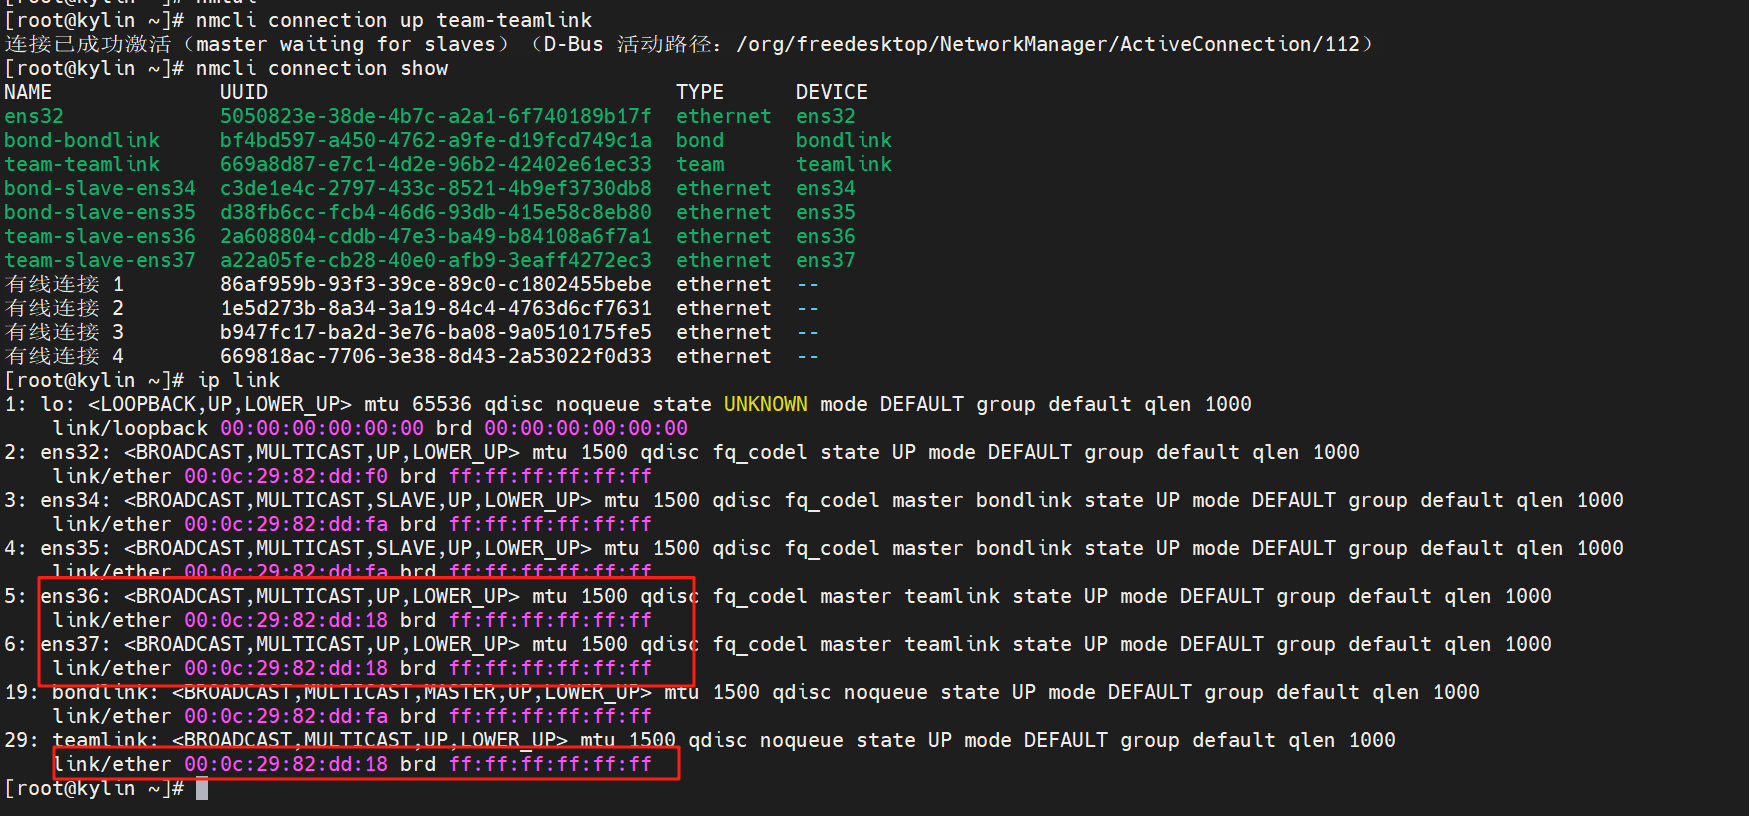
Task: Select bond-bondlink in the NAME column
Action: 82,140
